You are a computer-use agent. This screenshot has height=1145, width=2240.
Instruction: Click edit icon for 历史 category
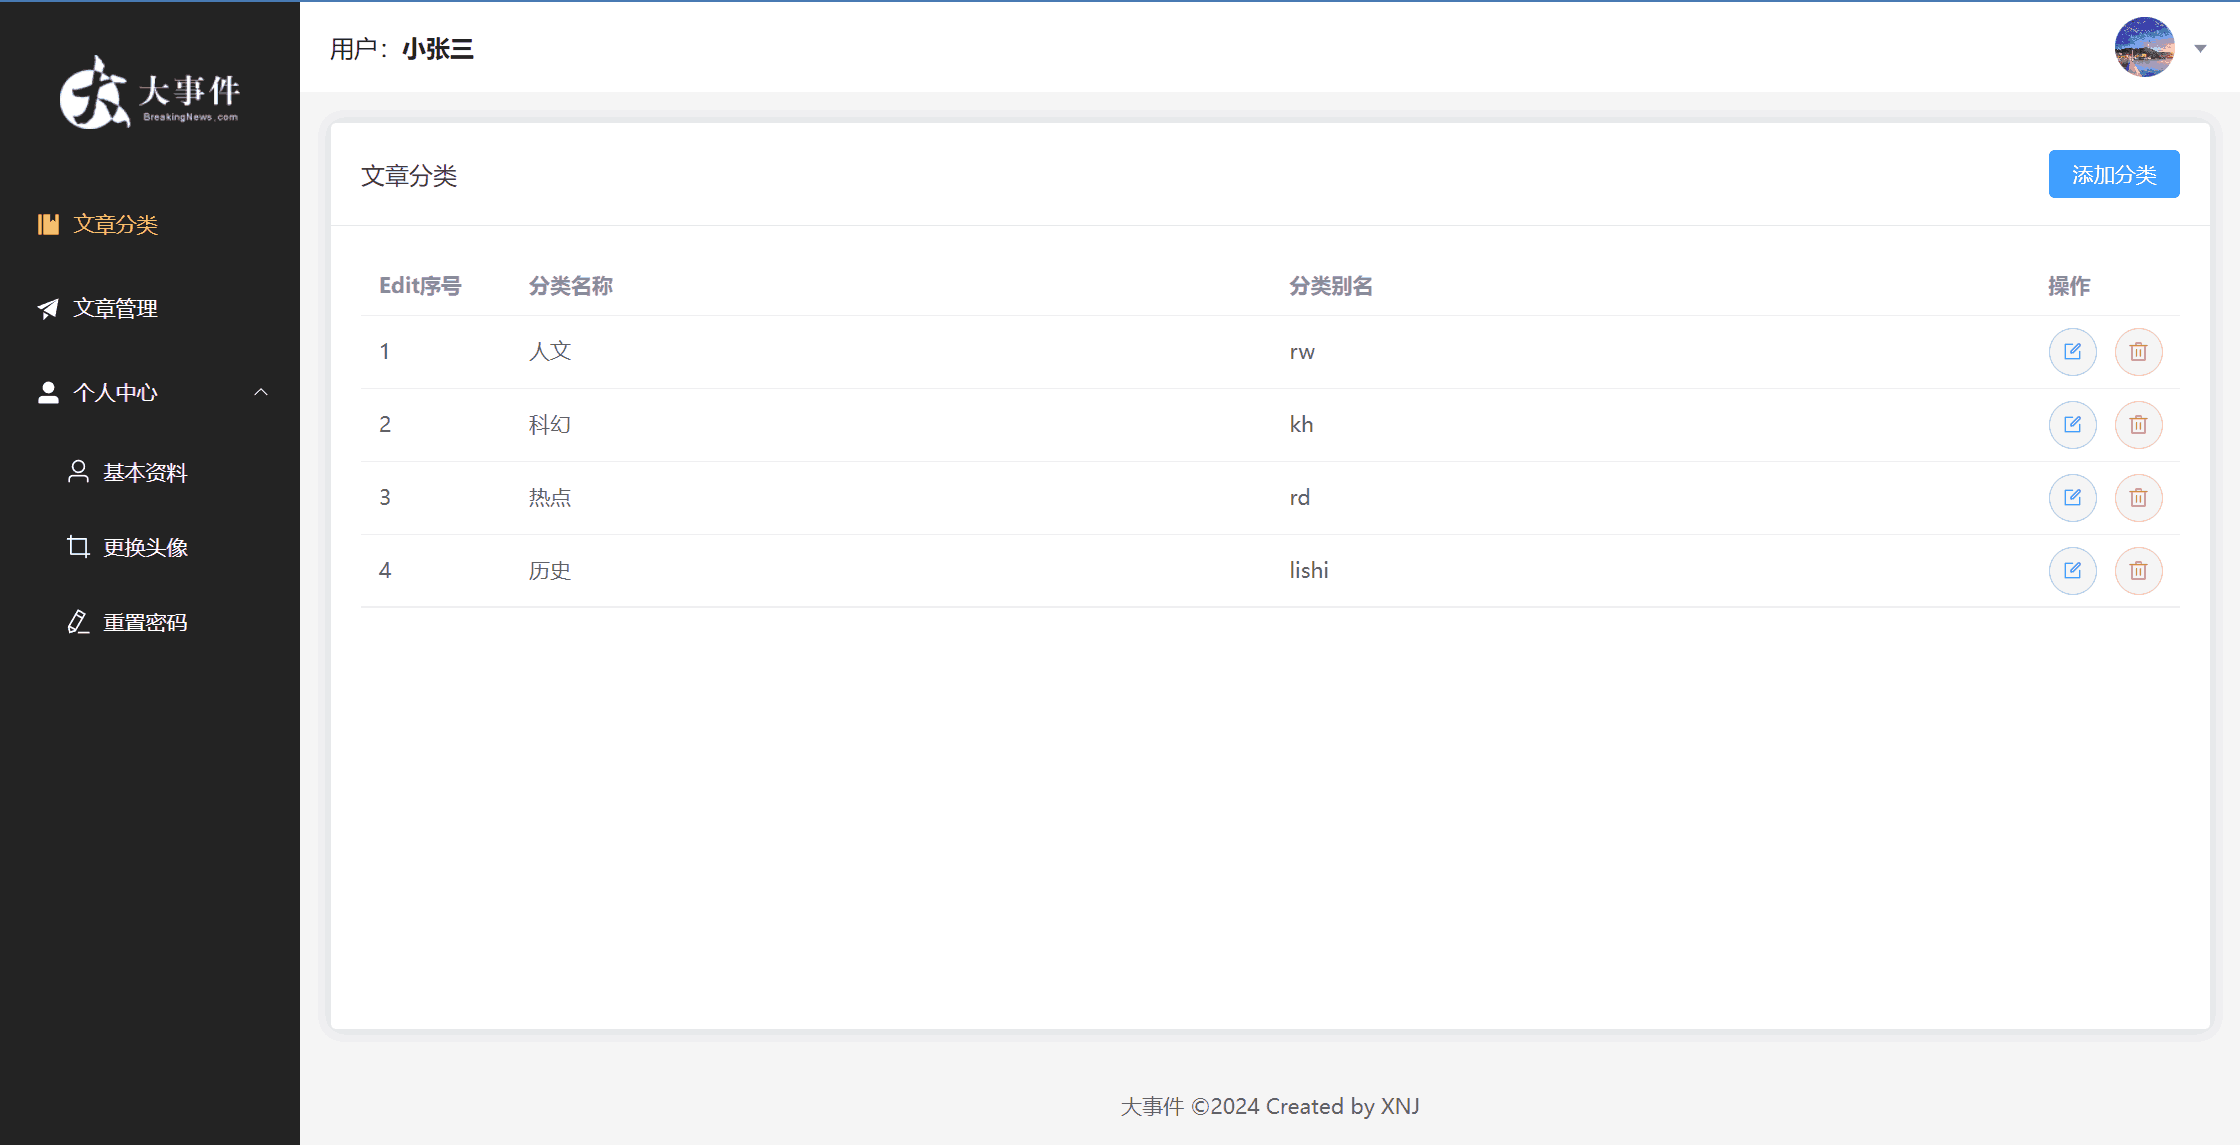click(x=2072, y=571)
